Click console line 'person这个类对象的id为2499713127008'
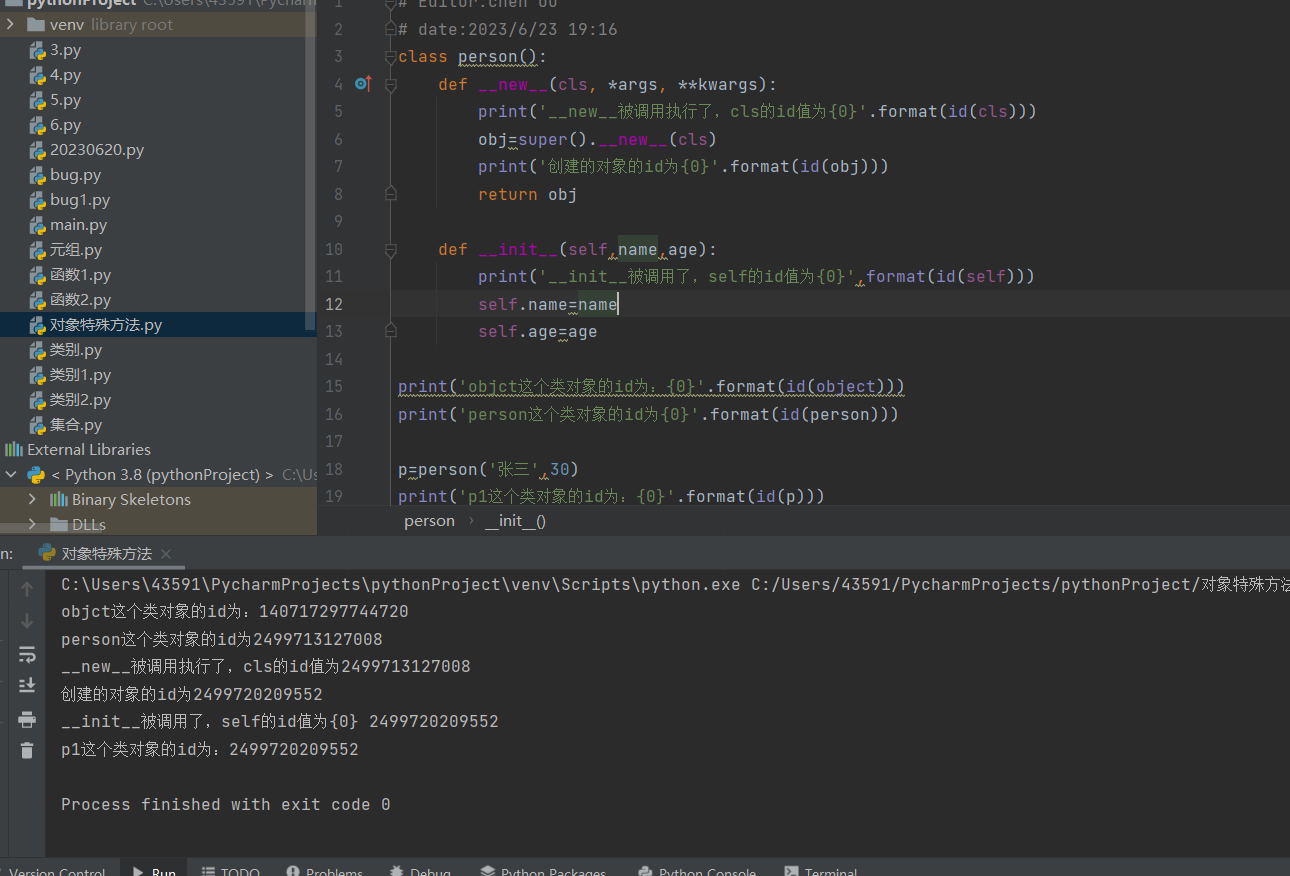 click(221, 639)
